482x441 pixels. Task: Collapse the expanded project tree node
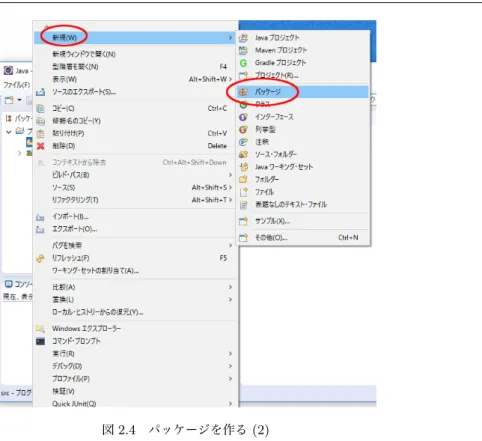click(x=9, y=132)
